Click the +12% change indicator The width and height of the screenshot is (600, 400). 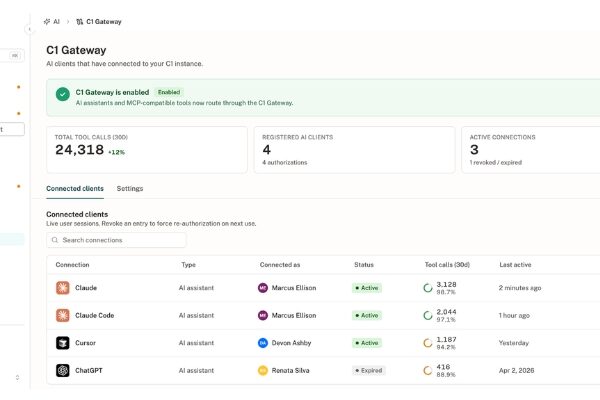click(116, 152)
